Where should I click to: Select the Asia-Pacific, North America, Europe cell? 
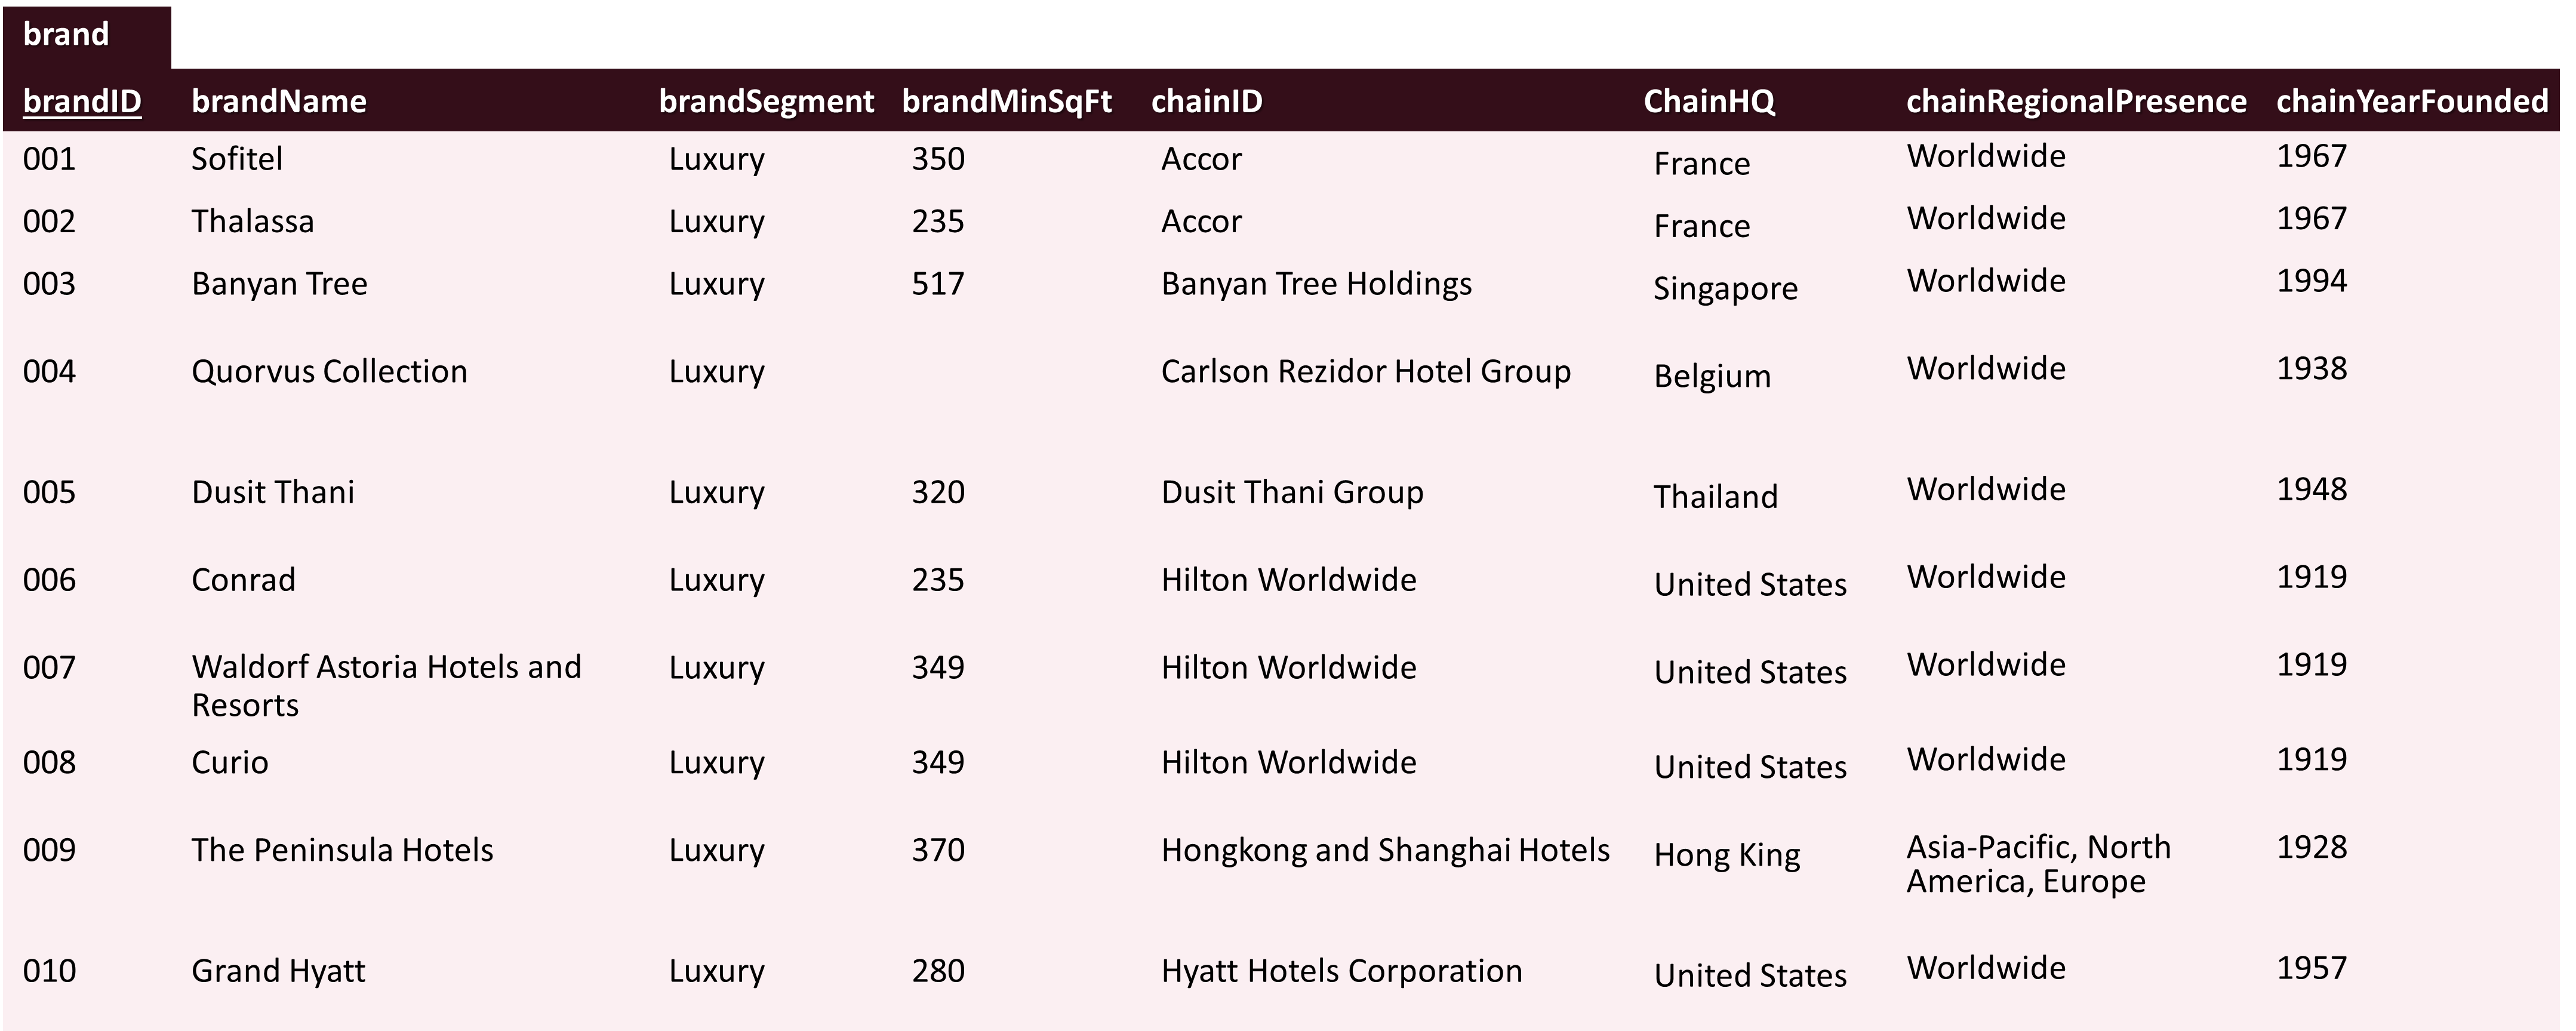coord(2038,864)
